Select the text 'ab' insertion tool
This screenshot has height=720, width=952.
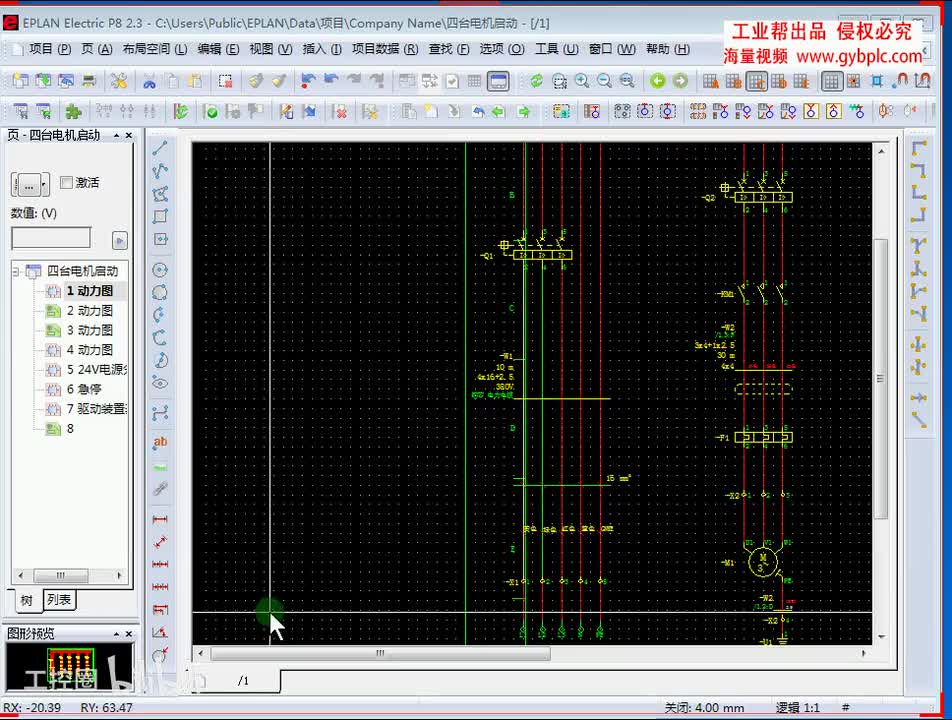[160, 443]
